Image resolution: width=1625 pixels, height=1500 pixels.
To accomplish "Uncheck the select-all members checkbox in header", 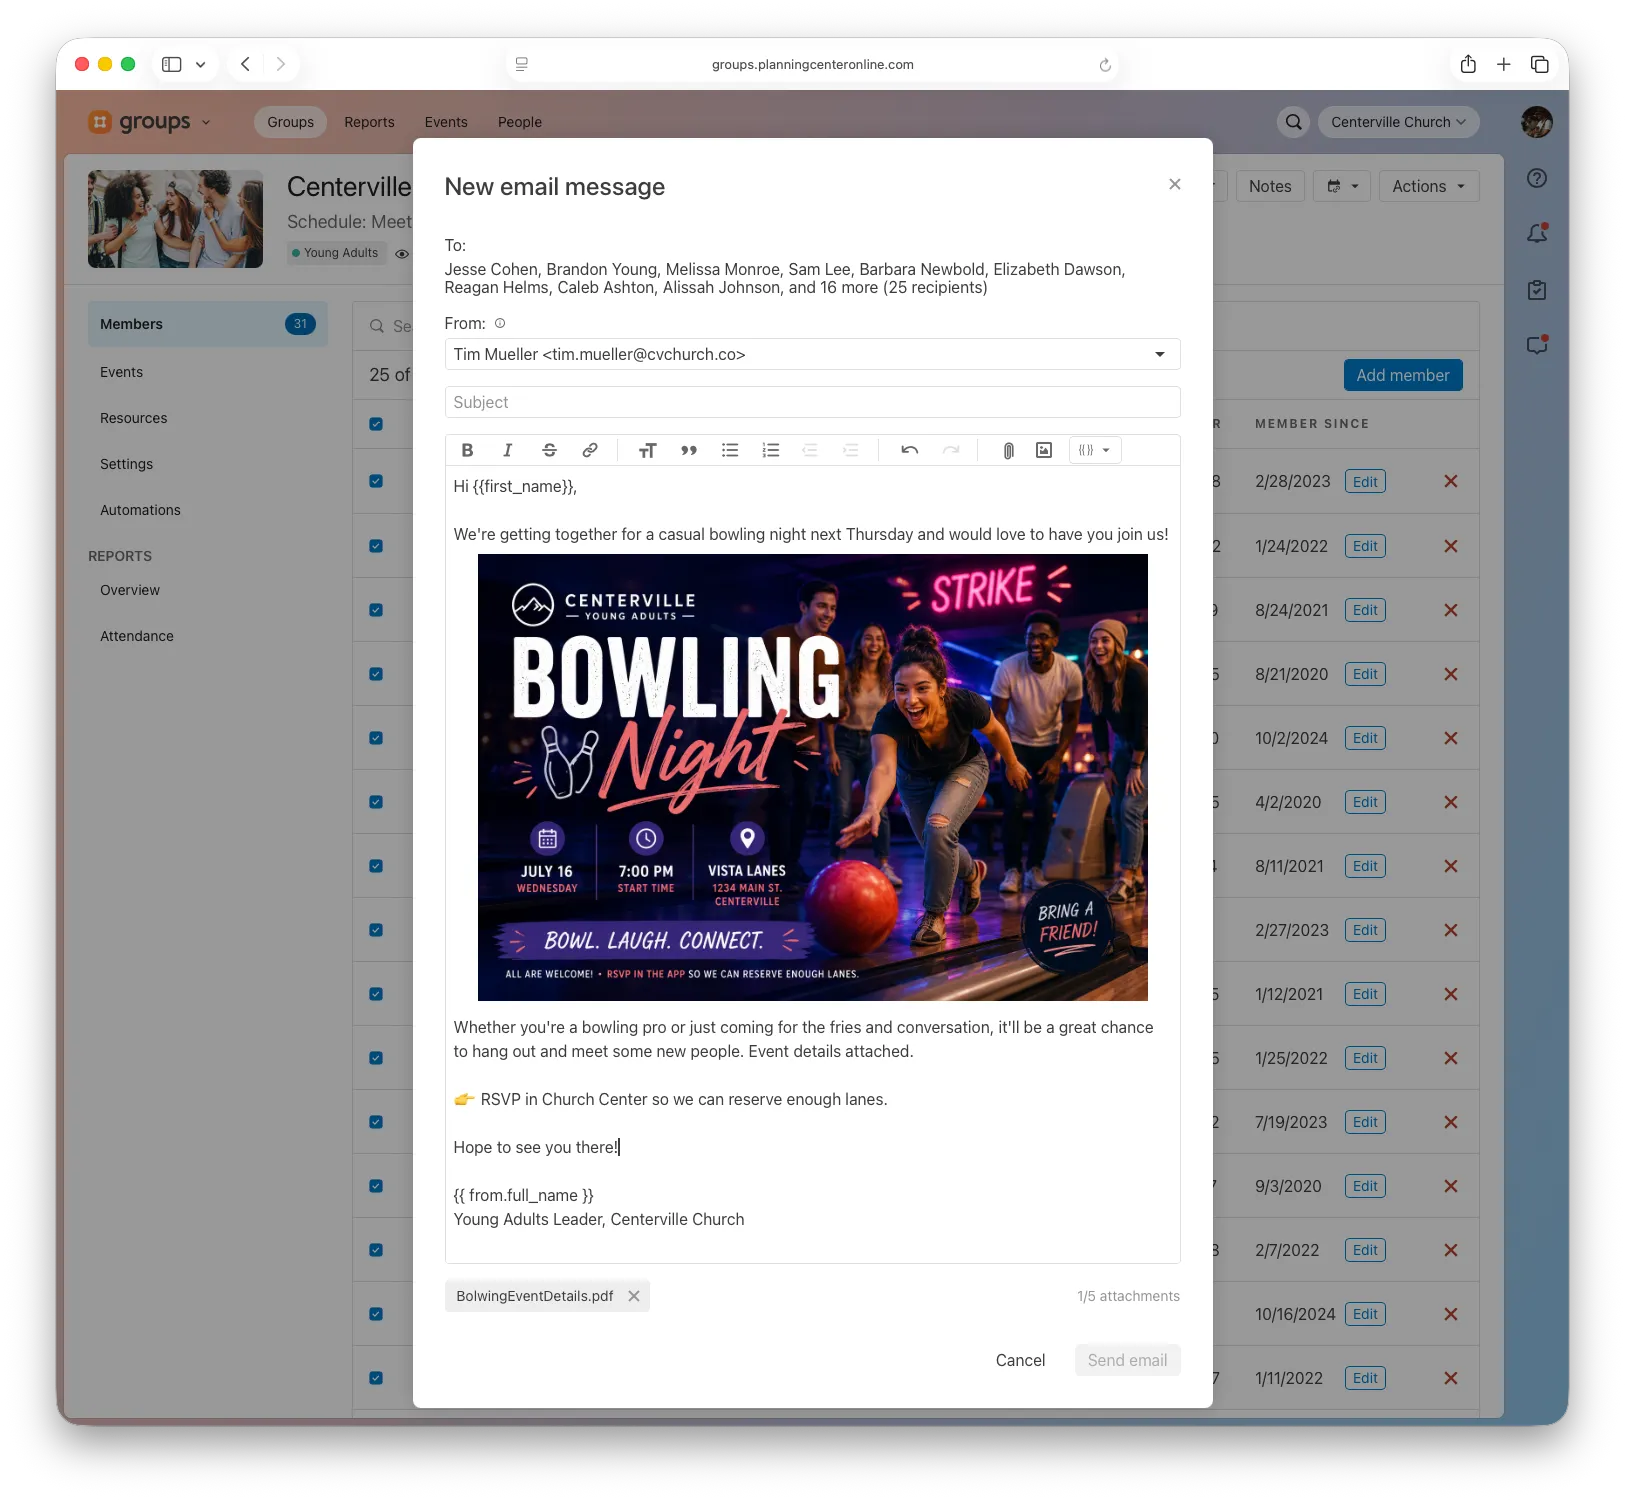I will (376, 424).
